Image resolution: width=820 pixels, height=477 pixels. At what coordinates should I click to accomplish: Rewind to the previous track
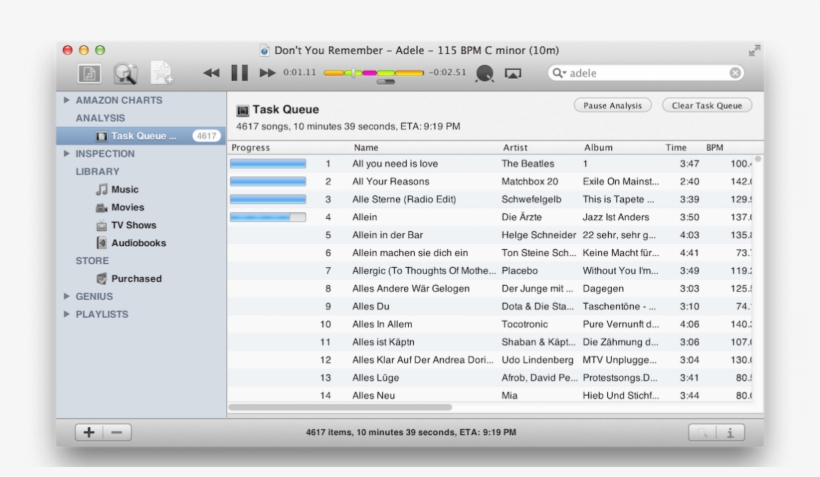point(211,73)
